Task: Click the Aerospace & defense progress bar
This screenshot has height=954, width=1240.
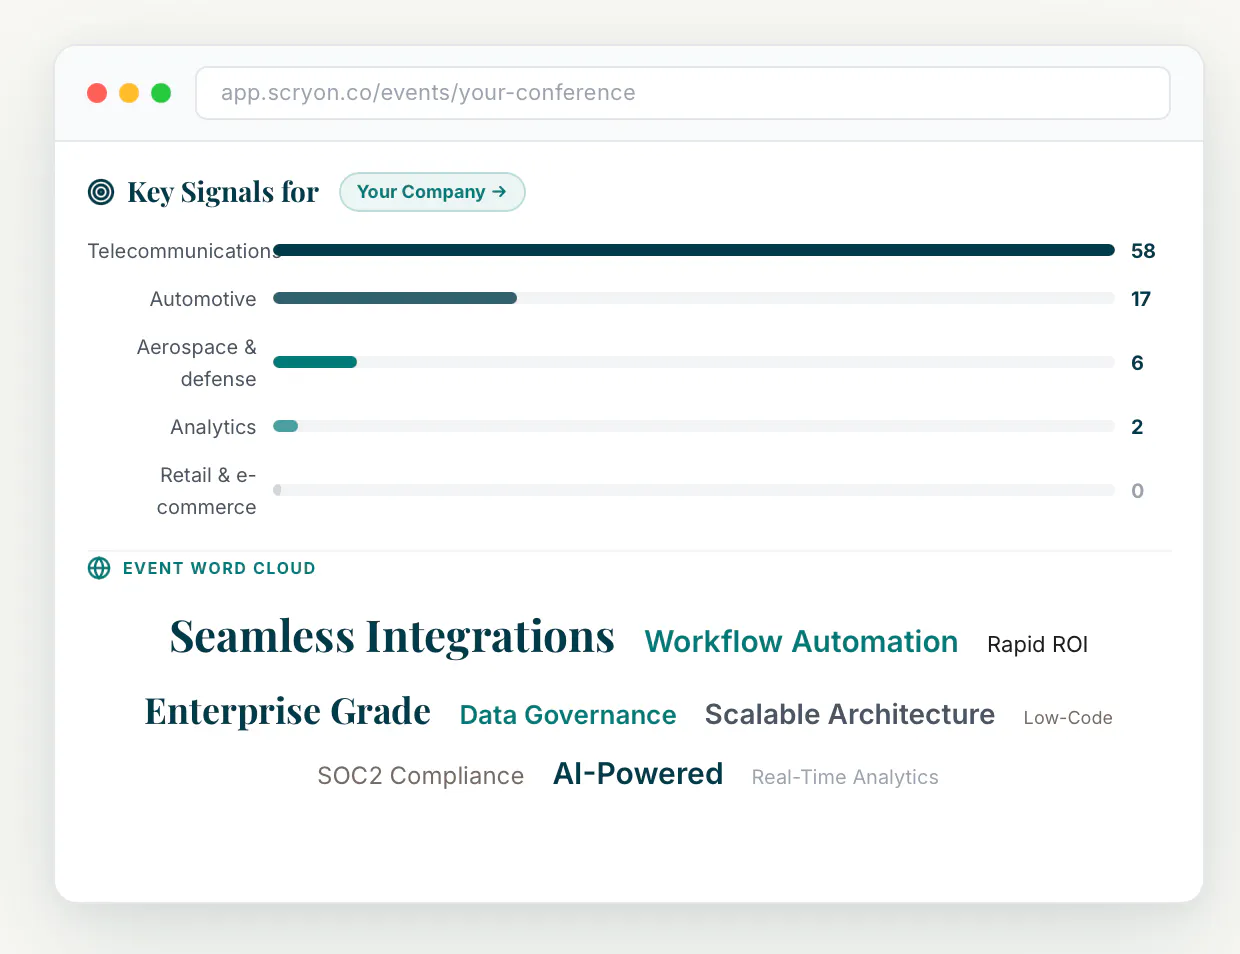Action: (x=694, y=362)
